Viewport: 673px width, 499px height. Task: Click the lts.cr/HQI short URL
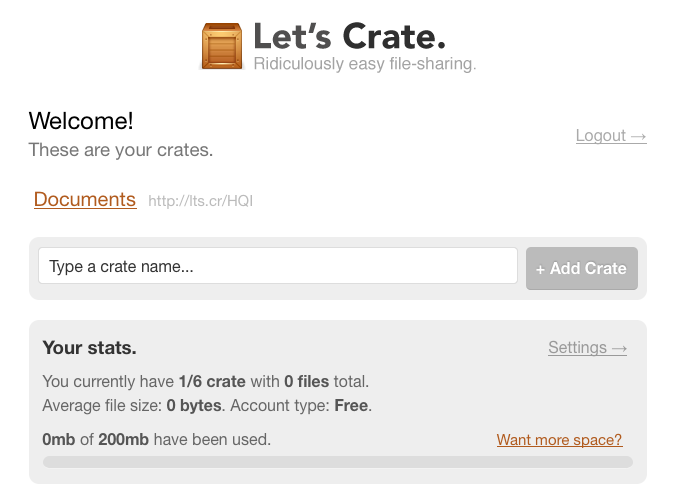[200, 201]
